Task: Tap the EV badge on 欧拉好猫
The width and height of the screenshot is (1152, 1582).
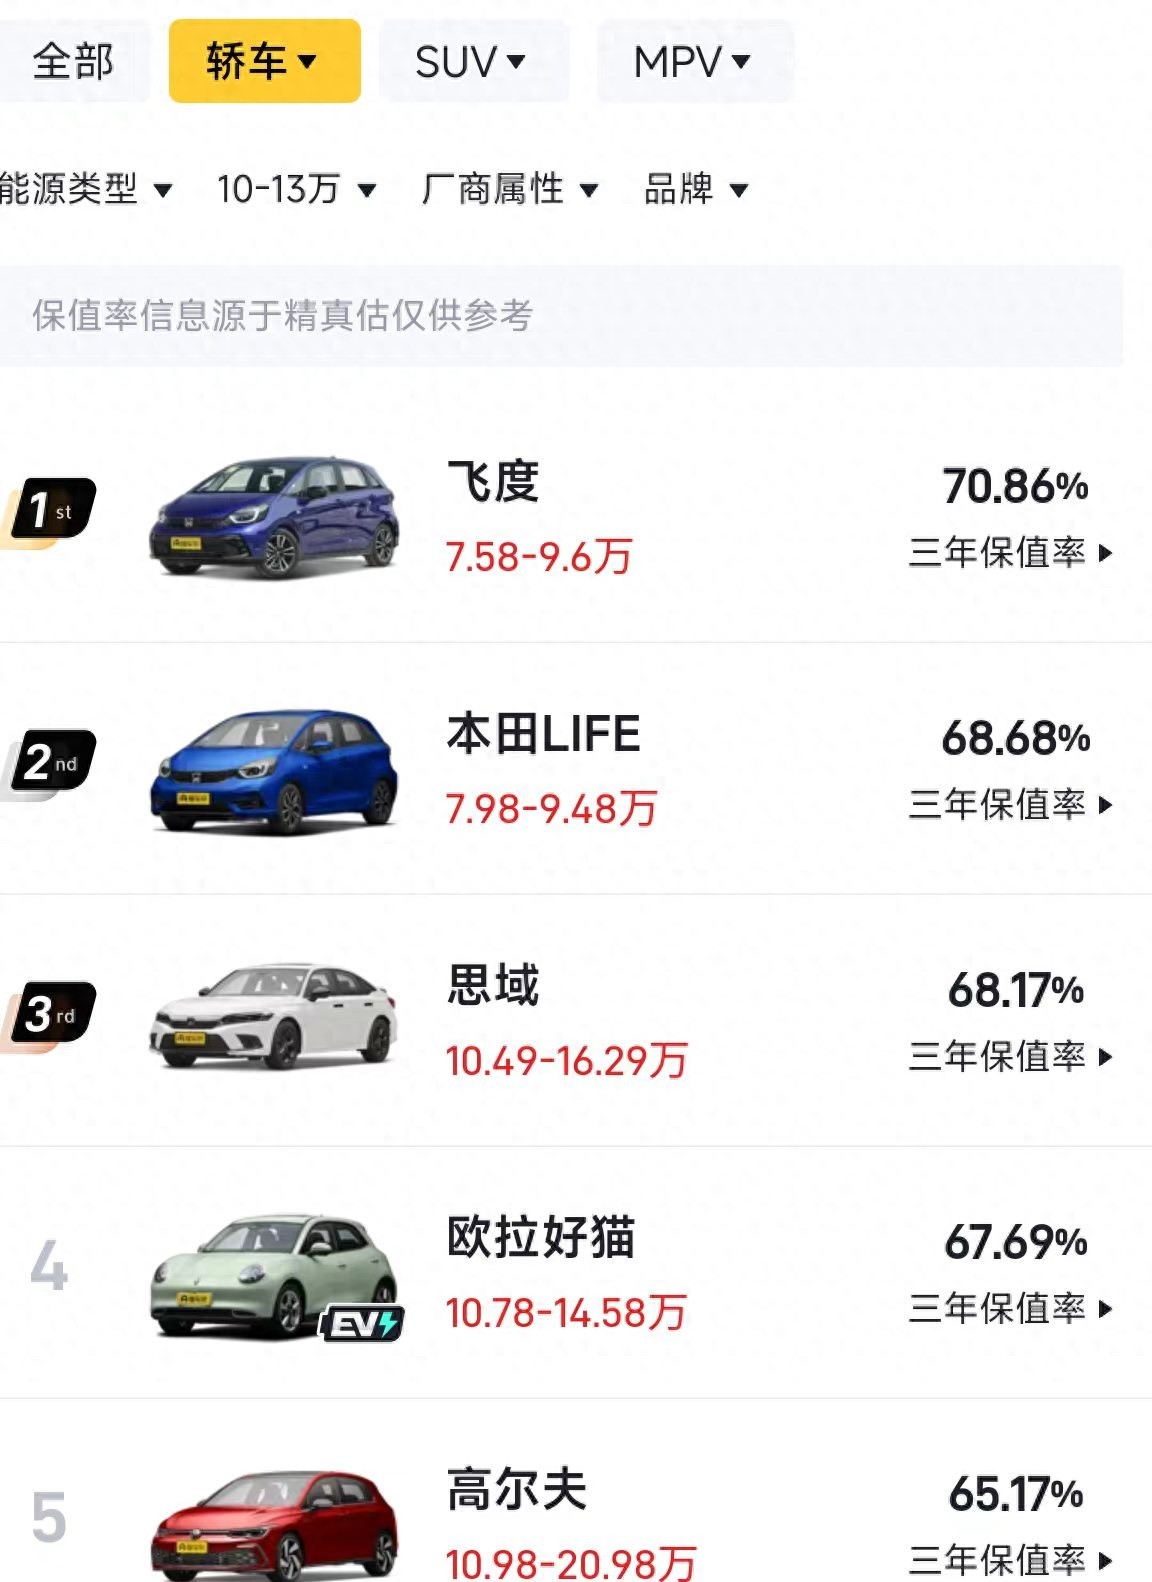Action: pyautogui.click(x=361, y=1325)
